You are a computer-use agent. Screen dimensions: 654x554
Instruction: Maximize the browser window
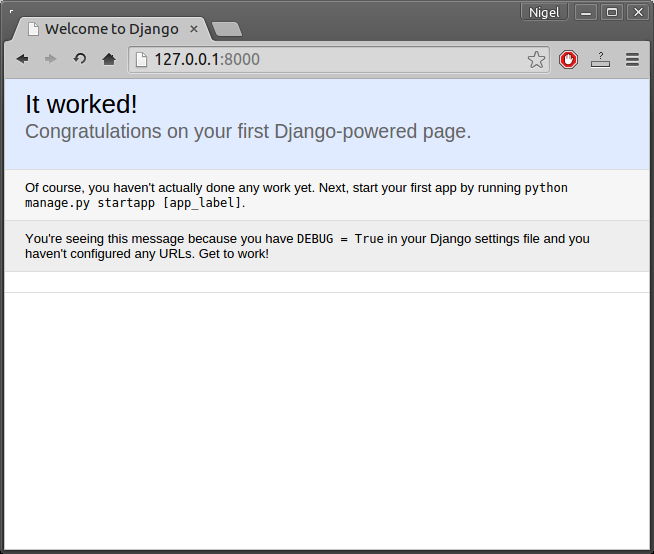pos(611,13)
